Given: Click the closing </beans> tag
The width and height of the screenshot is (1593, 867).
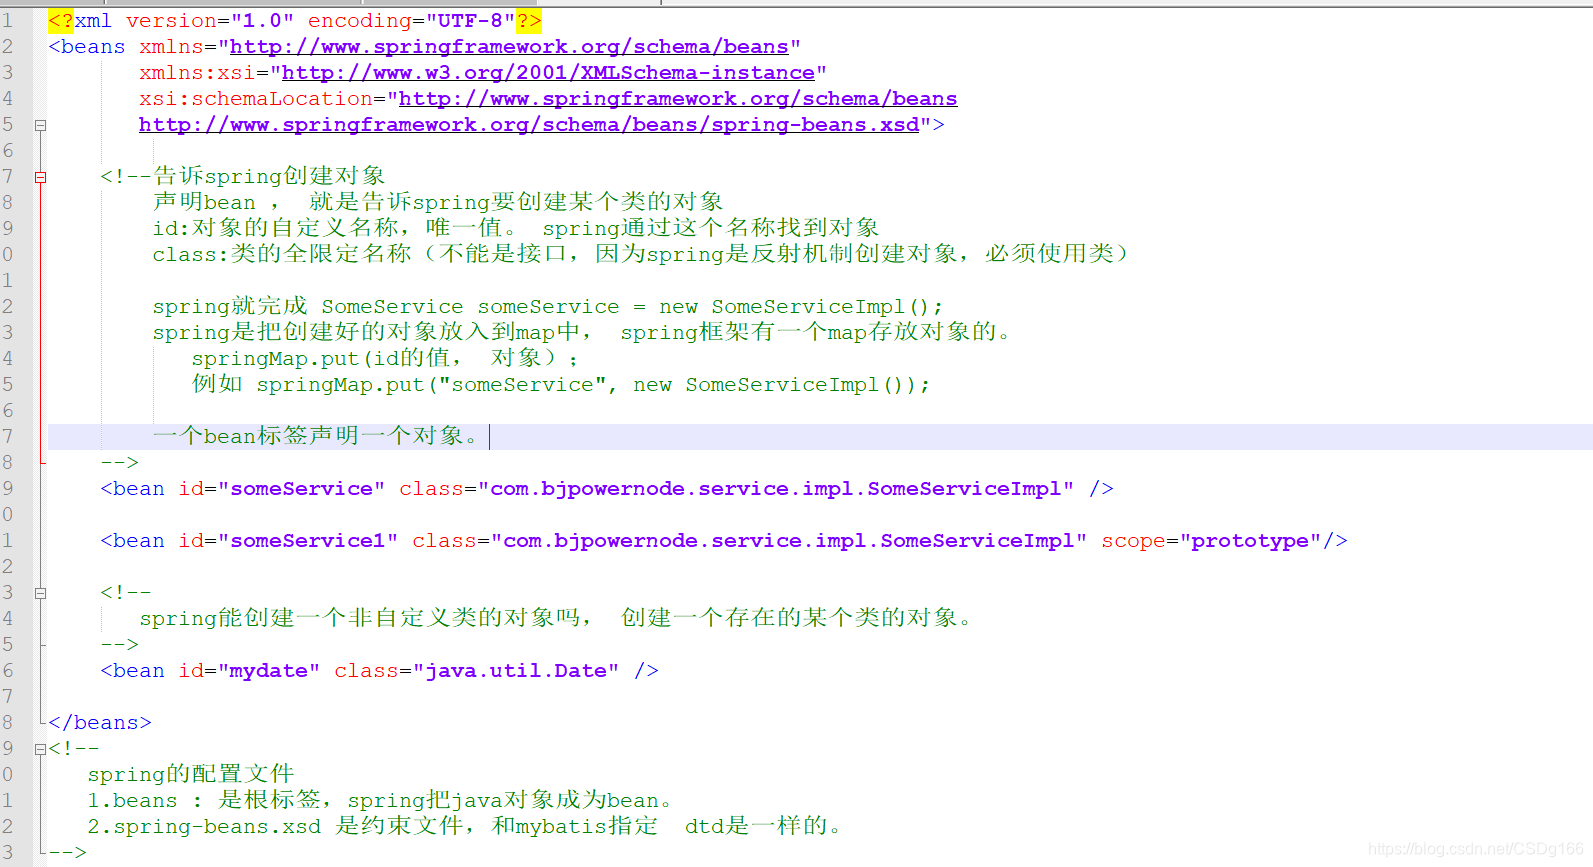Looking at the screenshot, I should 100,723.
